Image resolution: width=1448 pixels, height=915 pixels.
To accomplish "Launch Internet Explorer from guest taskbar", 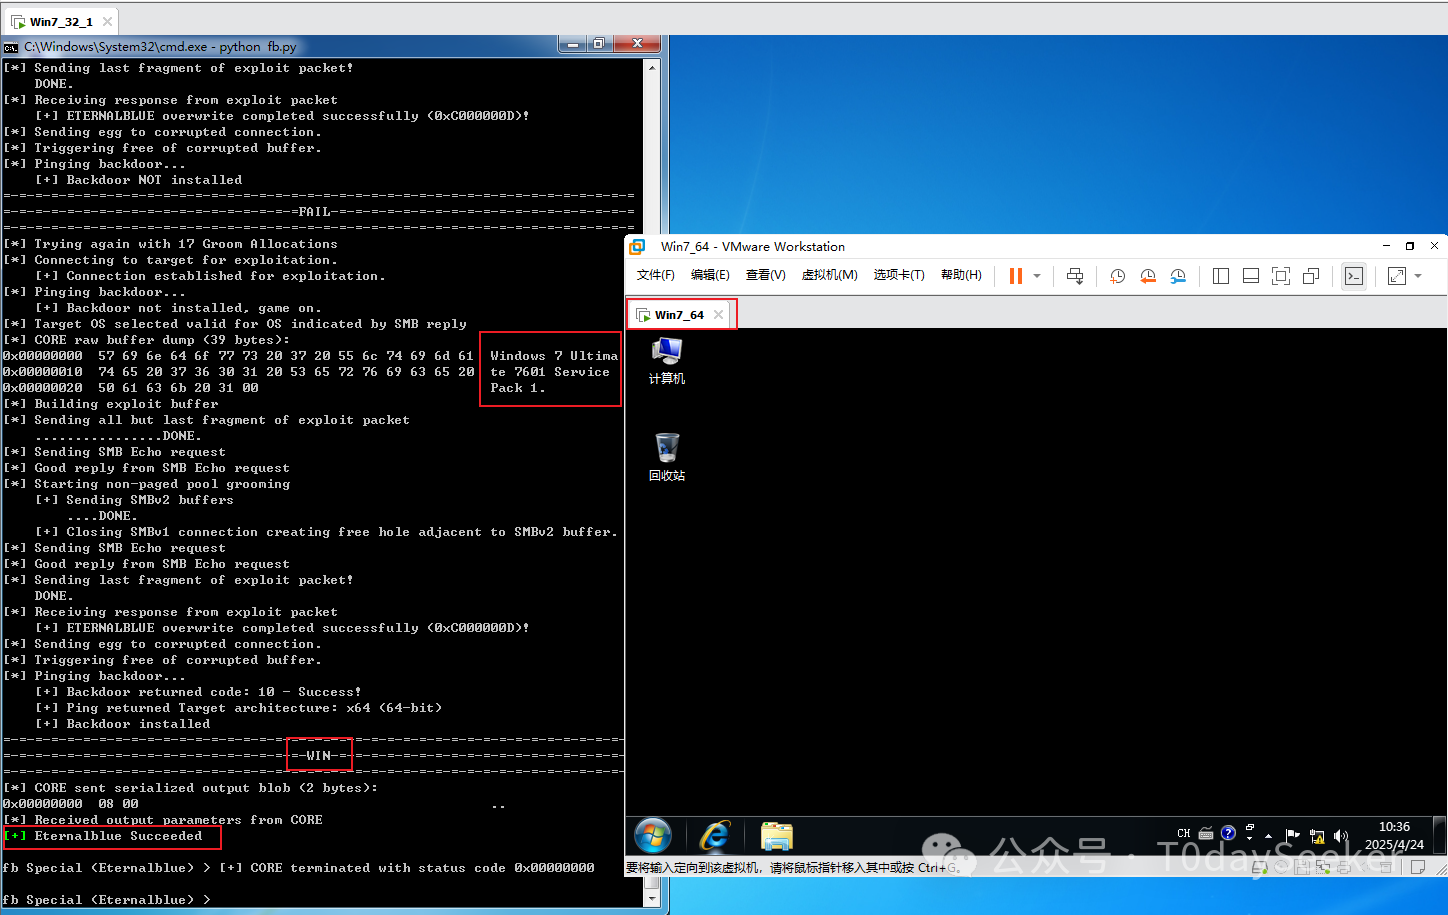I will [715, 836].
